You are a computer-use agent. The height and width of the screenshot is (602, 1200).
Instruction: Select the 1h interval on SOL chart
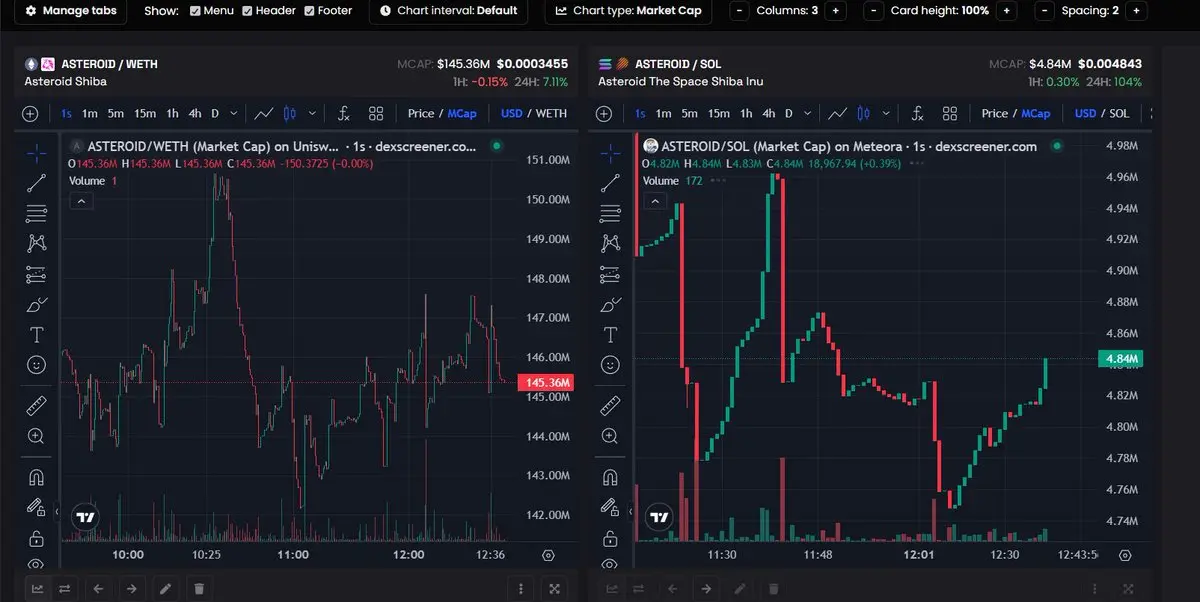click(746, 114)
